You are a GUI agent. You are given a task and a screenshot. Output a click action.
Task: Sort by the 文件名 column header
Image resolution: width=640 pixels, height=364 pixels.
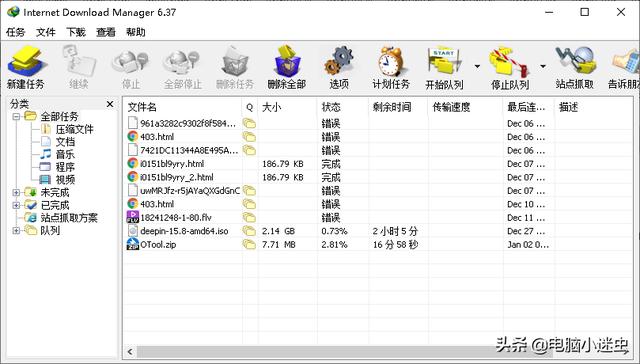(182, 107)
